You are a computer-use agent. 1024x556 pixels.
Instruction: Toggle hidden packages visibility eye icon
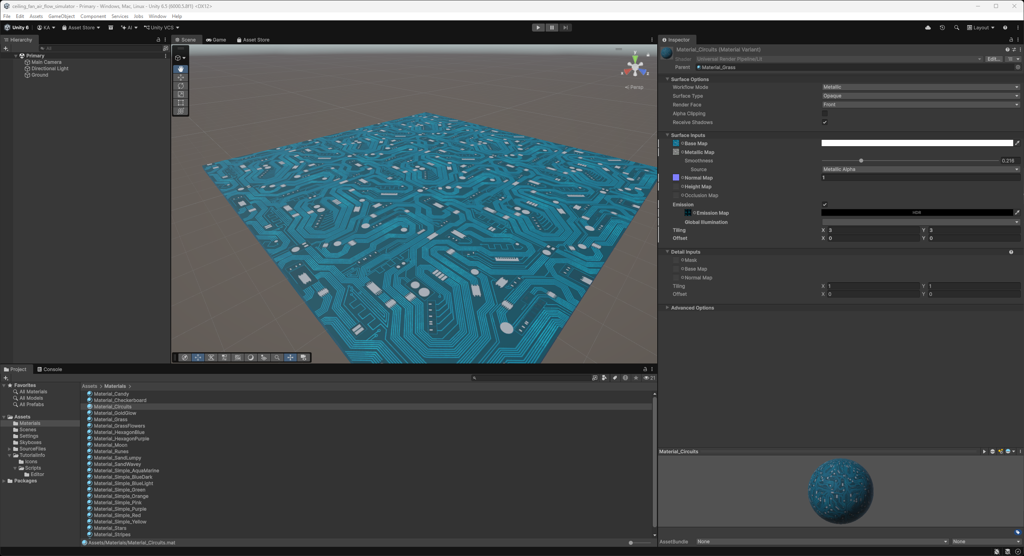pos(648,378)
